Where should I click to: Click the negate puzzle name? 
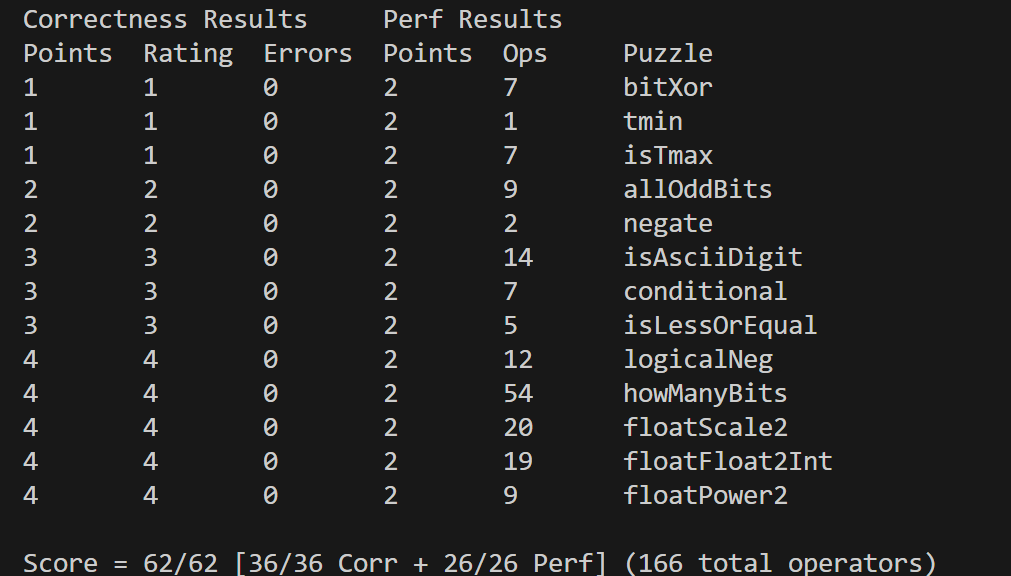(668, 223)
